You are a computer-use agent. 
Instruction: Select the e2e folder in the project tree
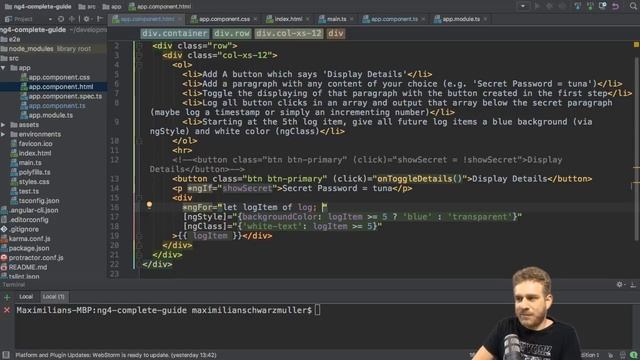click(x=11, y=39)
